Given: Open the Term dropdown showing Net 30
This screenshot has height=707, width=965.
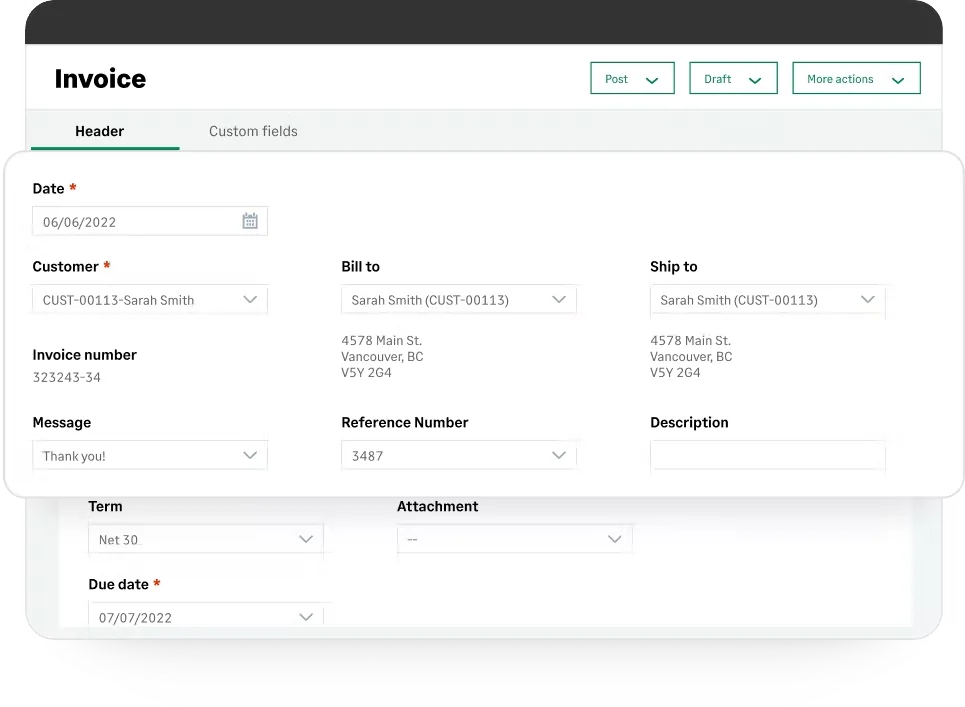Looking at the screenshot, I should [x=206, y=539].
